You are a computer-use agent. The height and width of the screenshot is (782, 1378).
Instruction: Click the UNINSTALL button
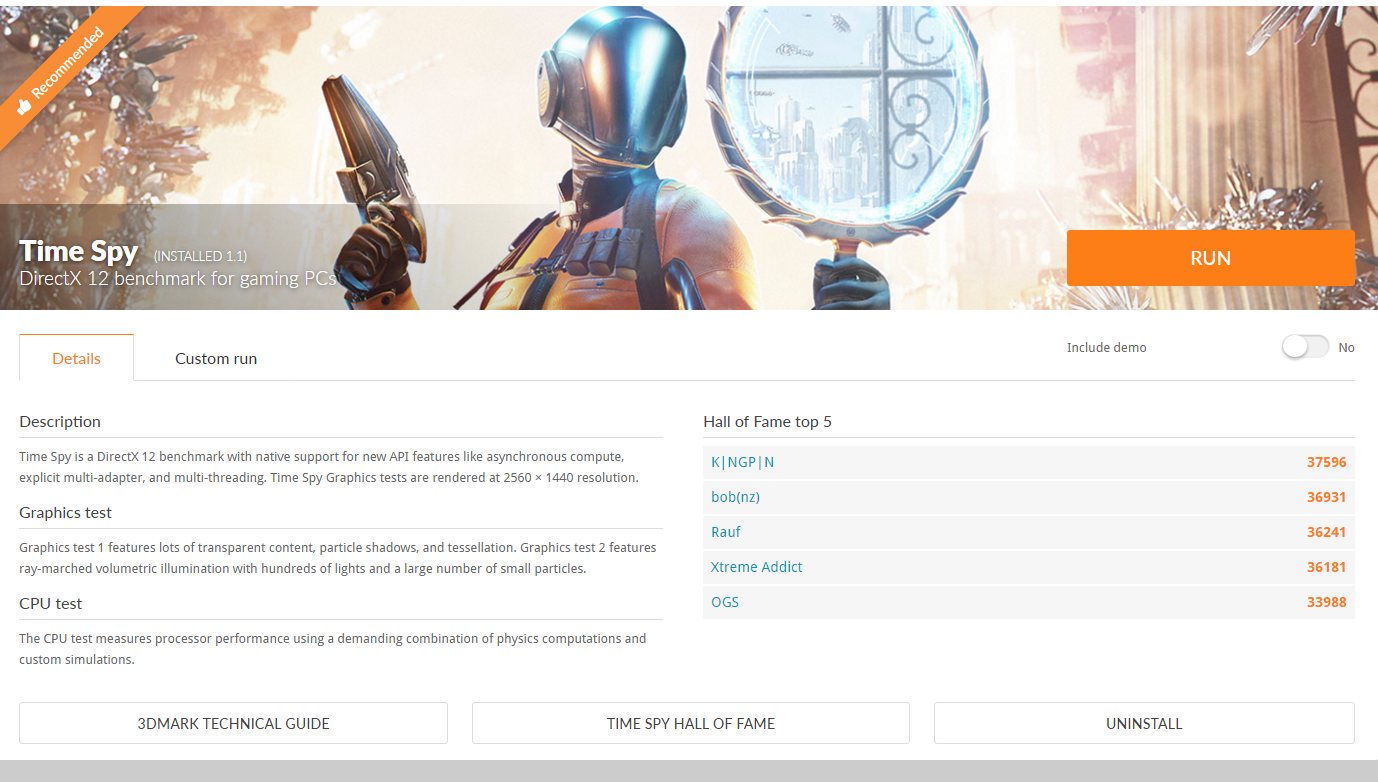coord(1144,723)
